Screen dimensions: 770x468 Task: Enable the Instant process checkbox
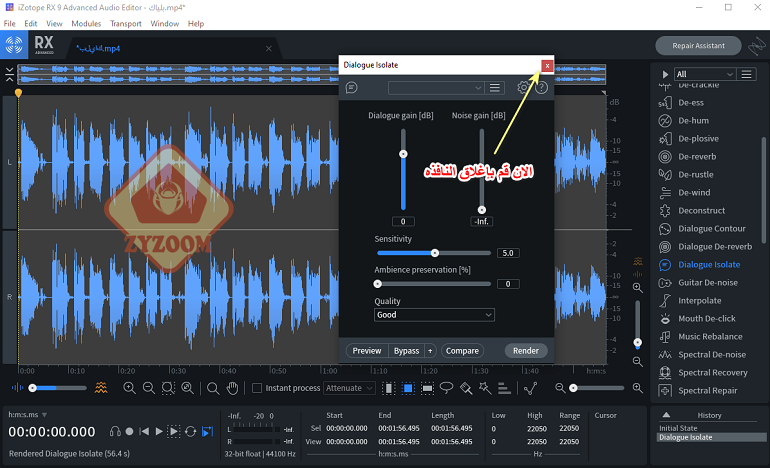[x=256, y=388]
